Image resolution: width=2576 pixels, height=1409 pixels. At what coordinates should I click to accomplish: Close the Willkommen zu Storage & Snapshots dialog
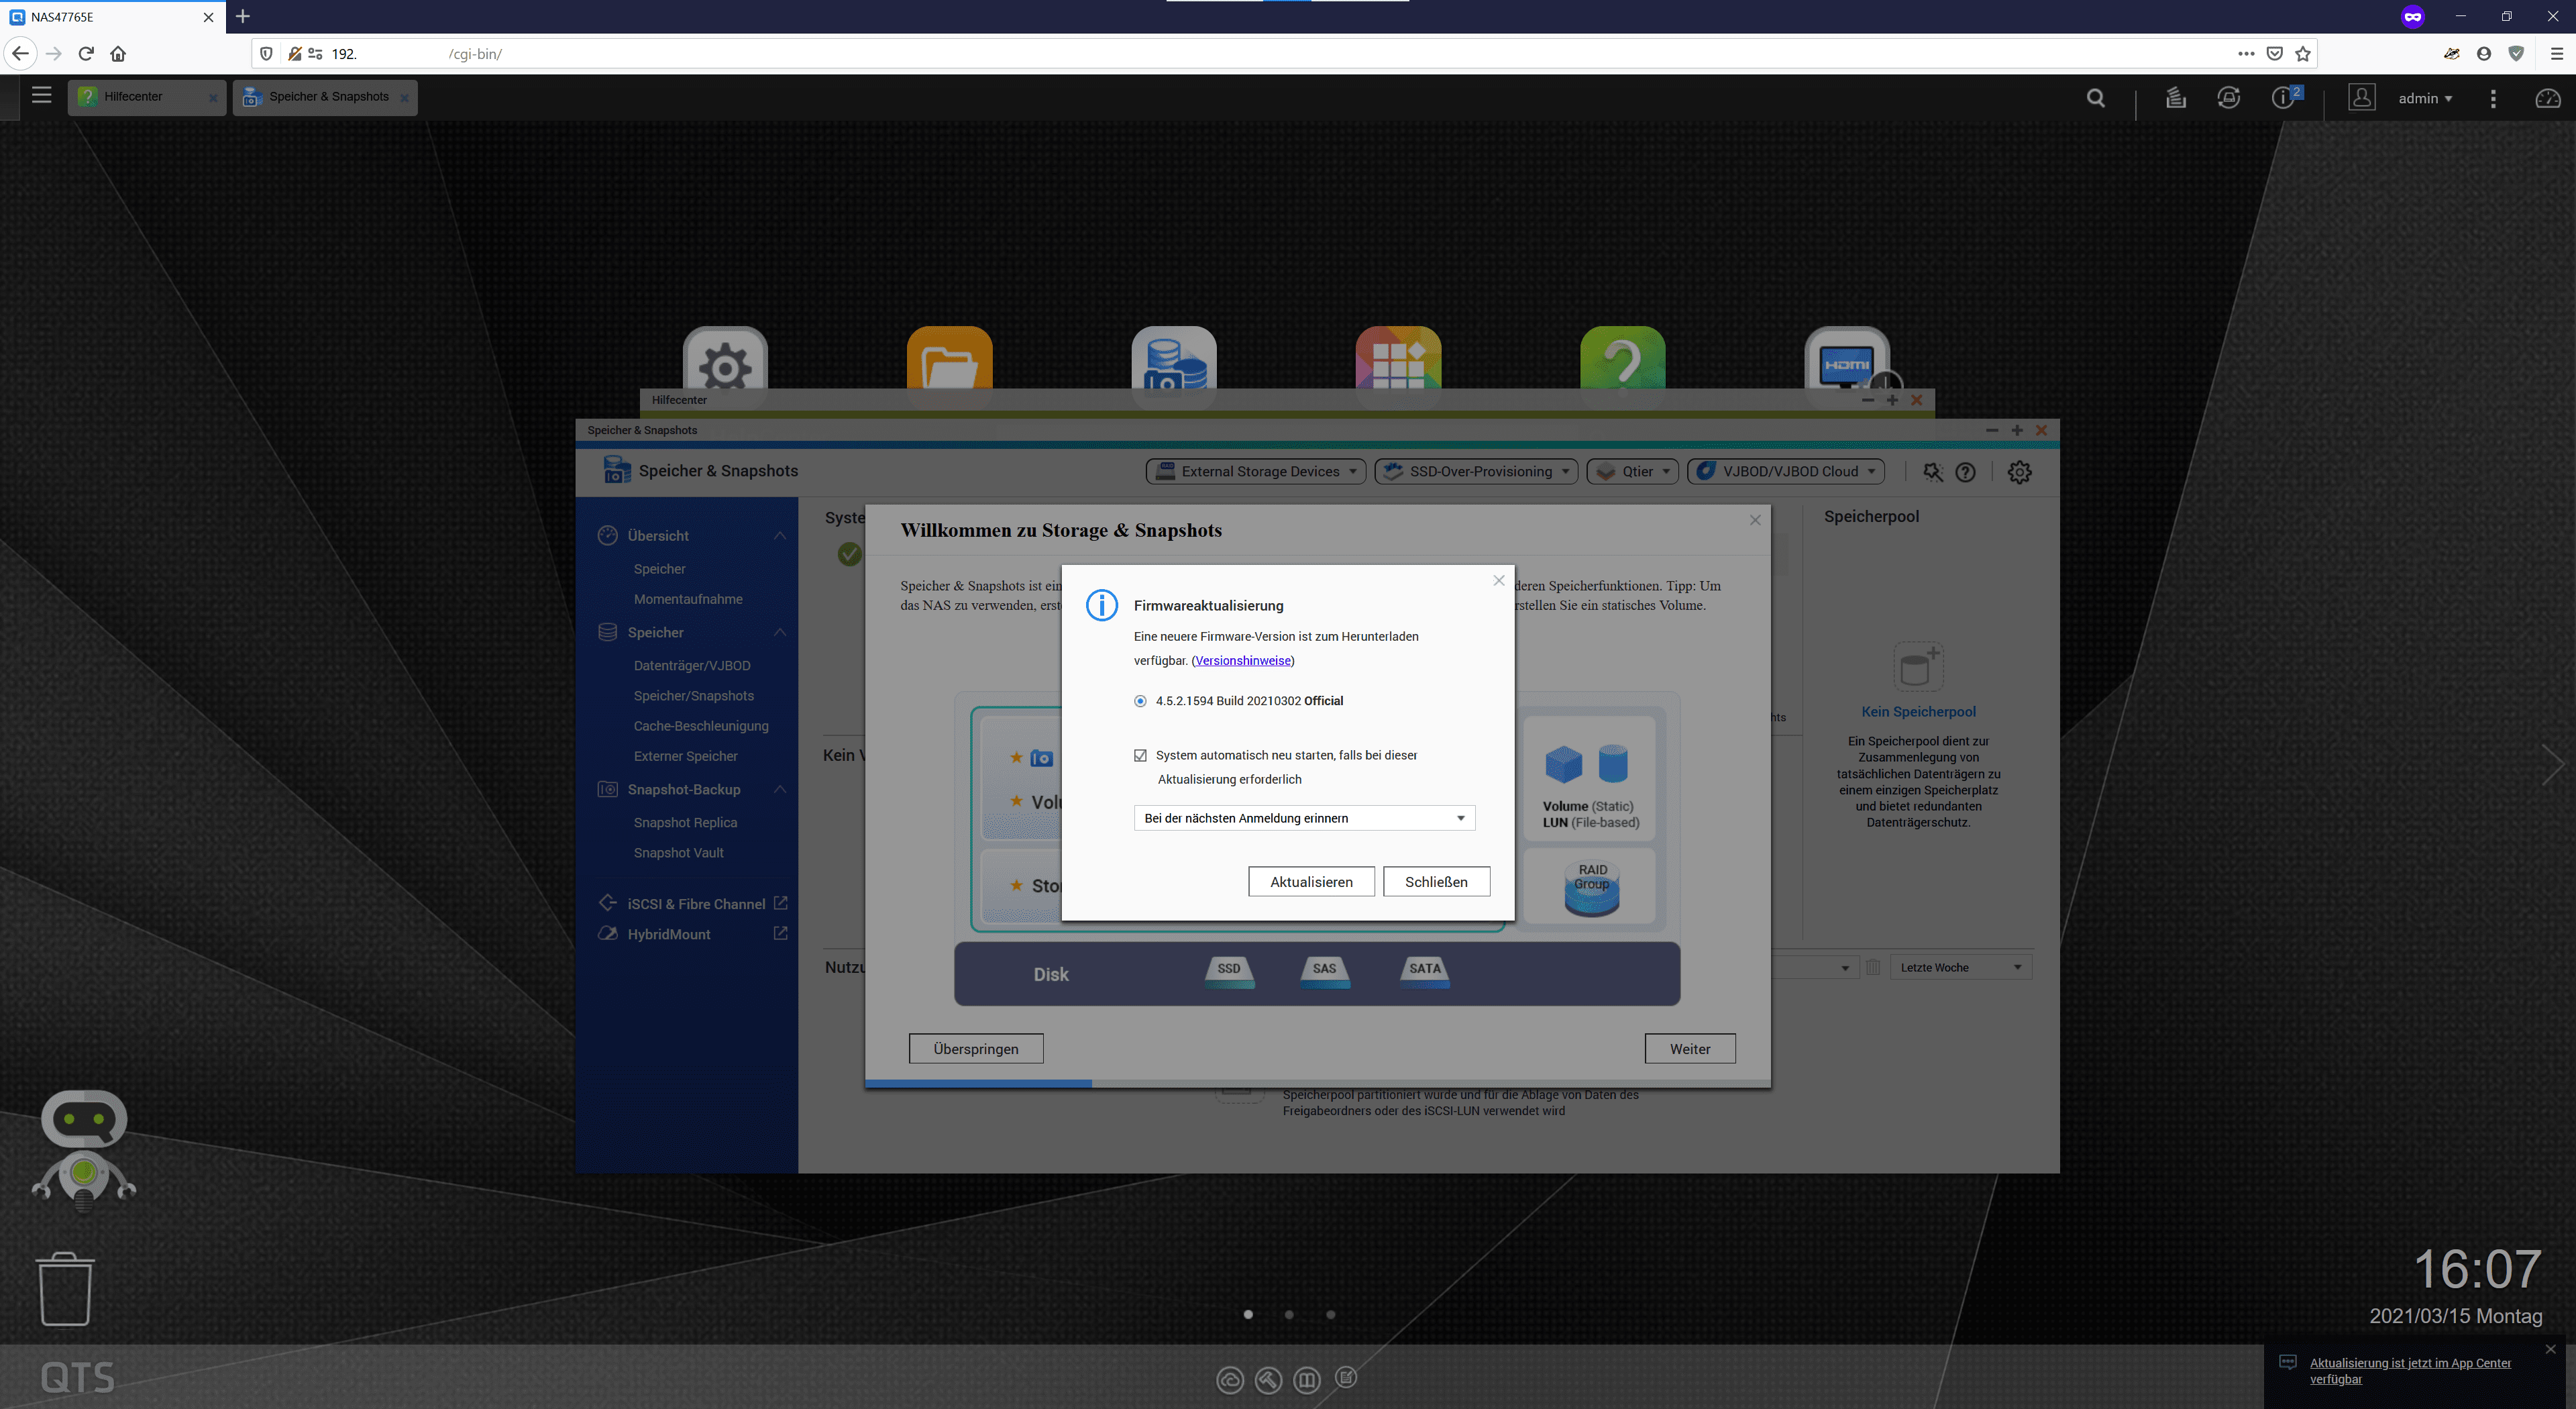pos(1755,520)
